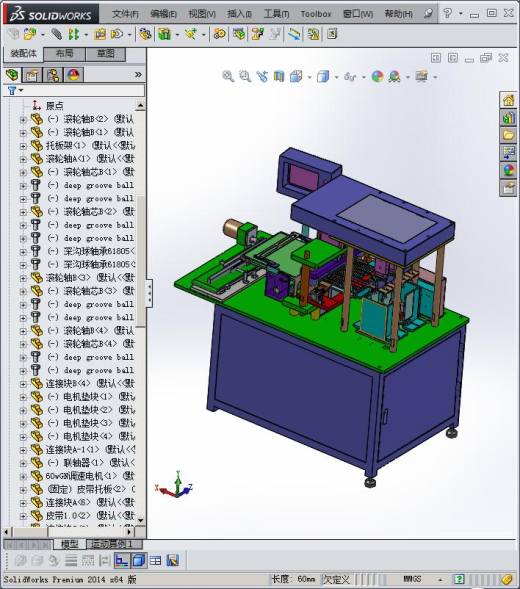Viewport: 520px width, 589px height.
Task: Click the Exploded View icon
Action: [258, 34]
